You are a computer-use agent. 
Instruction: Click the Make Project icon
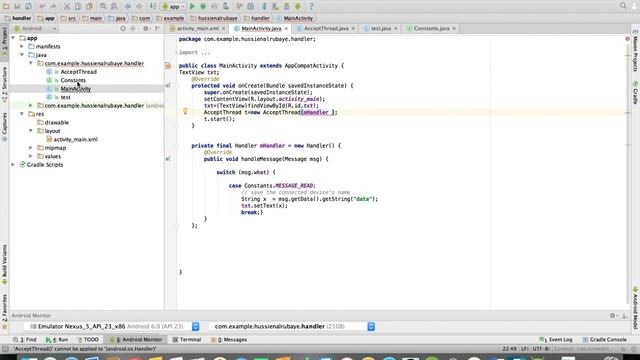coord(153,6)
